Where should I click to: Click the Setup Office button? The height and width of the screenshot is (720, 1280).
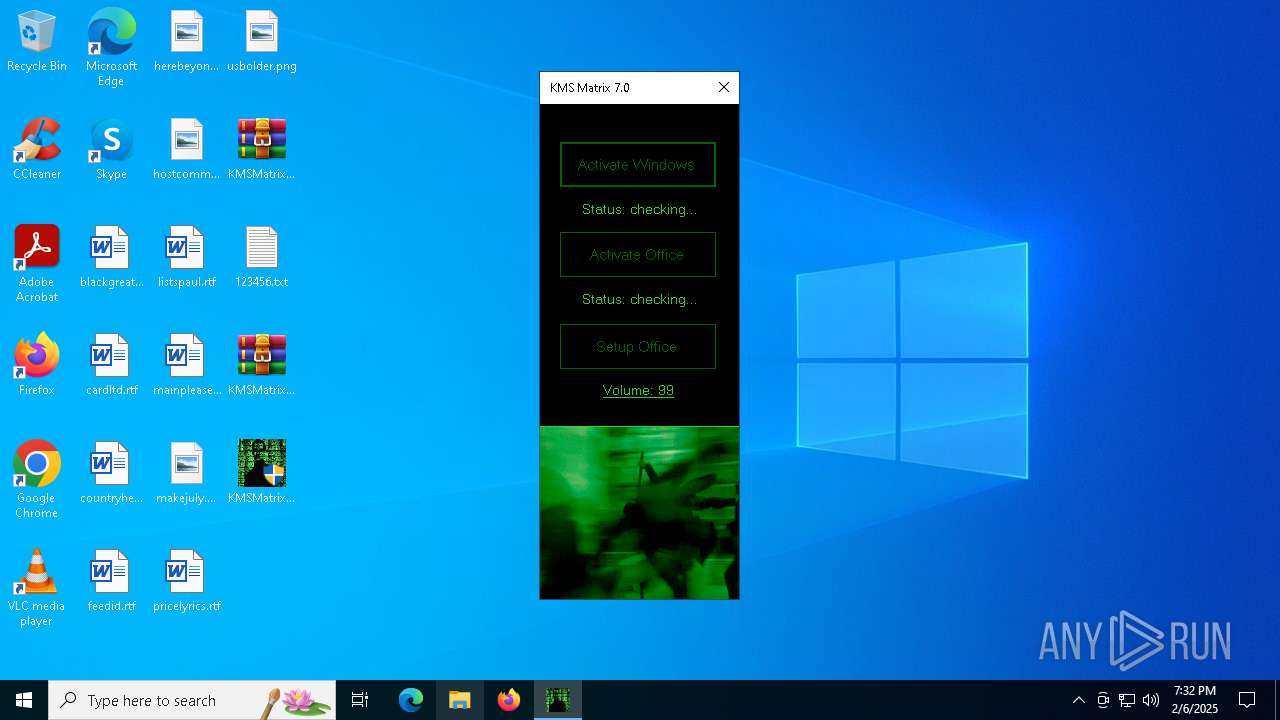638,347
